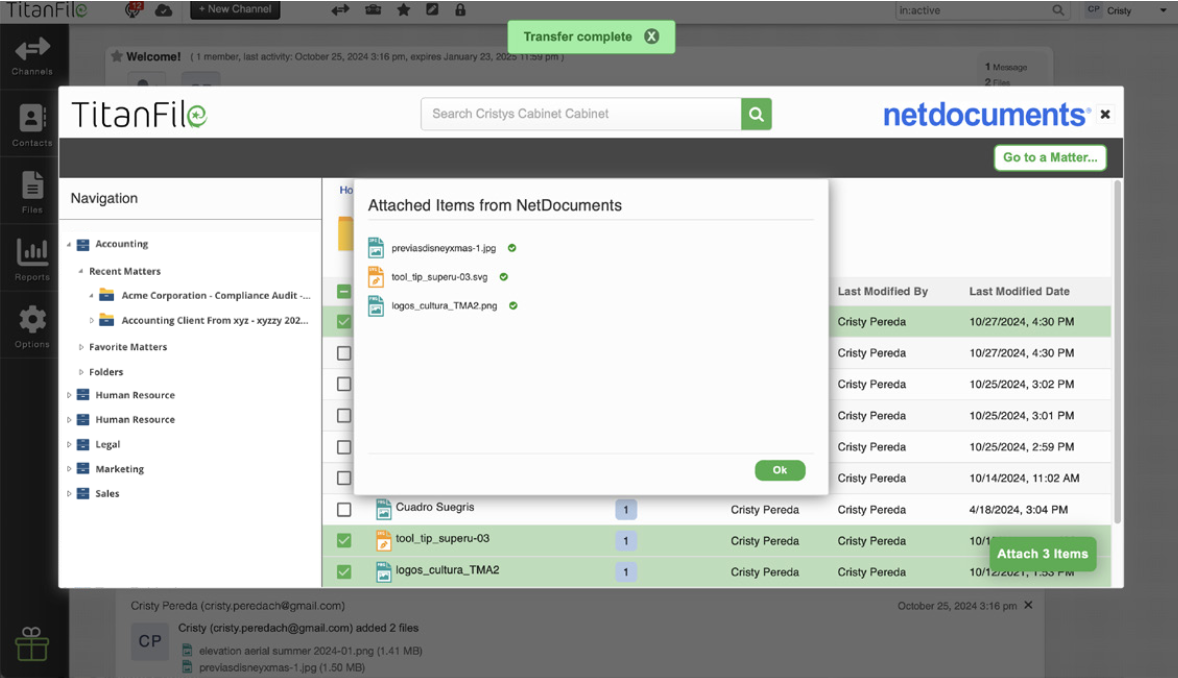This screenshot has width=1178, height=678.
Task: Collapse the Recent Matters arrow
Action: (81, 271)
